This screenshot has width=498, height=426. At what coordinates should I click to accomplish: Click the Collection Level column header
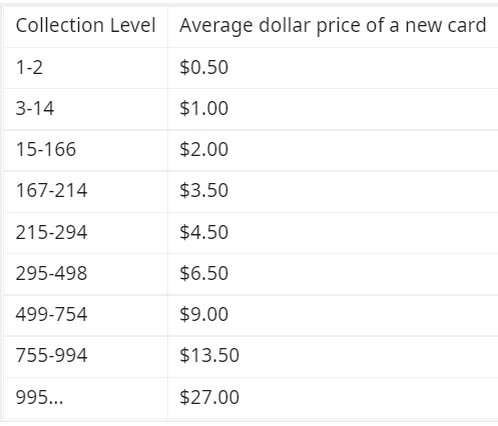click(86, 26)
